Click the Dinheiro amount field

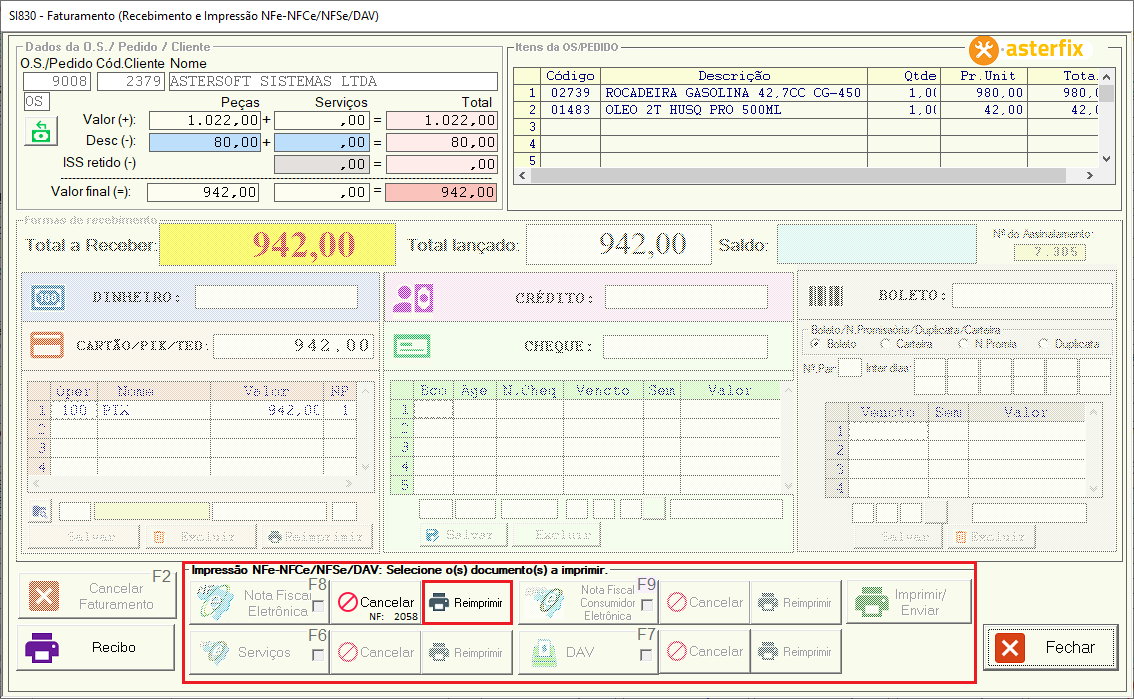[276, 297]
